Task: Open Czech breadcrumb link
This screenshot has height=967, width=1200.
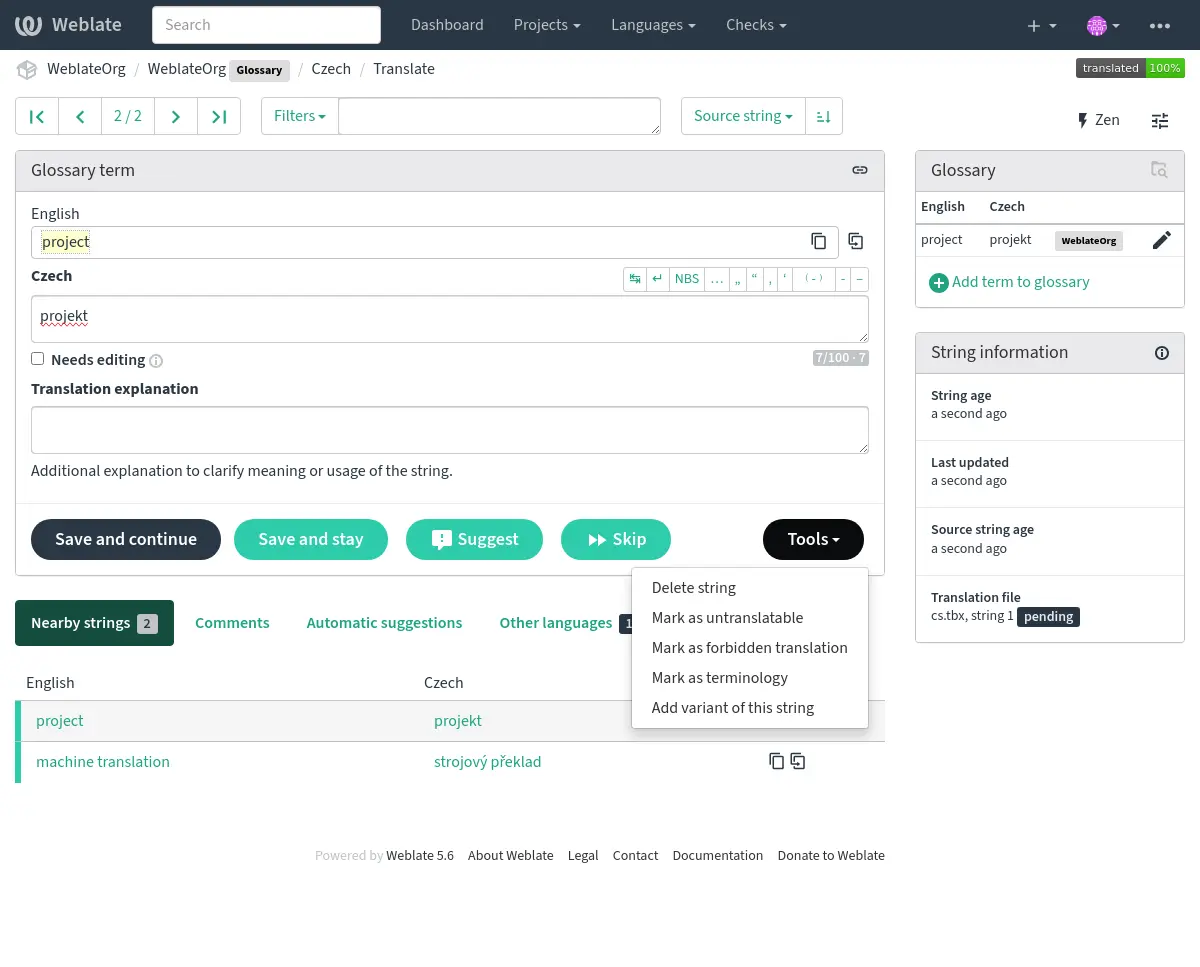Action: pos(331,69)
